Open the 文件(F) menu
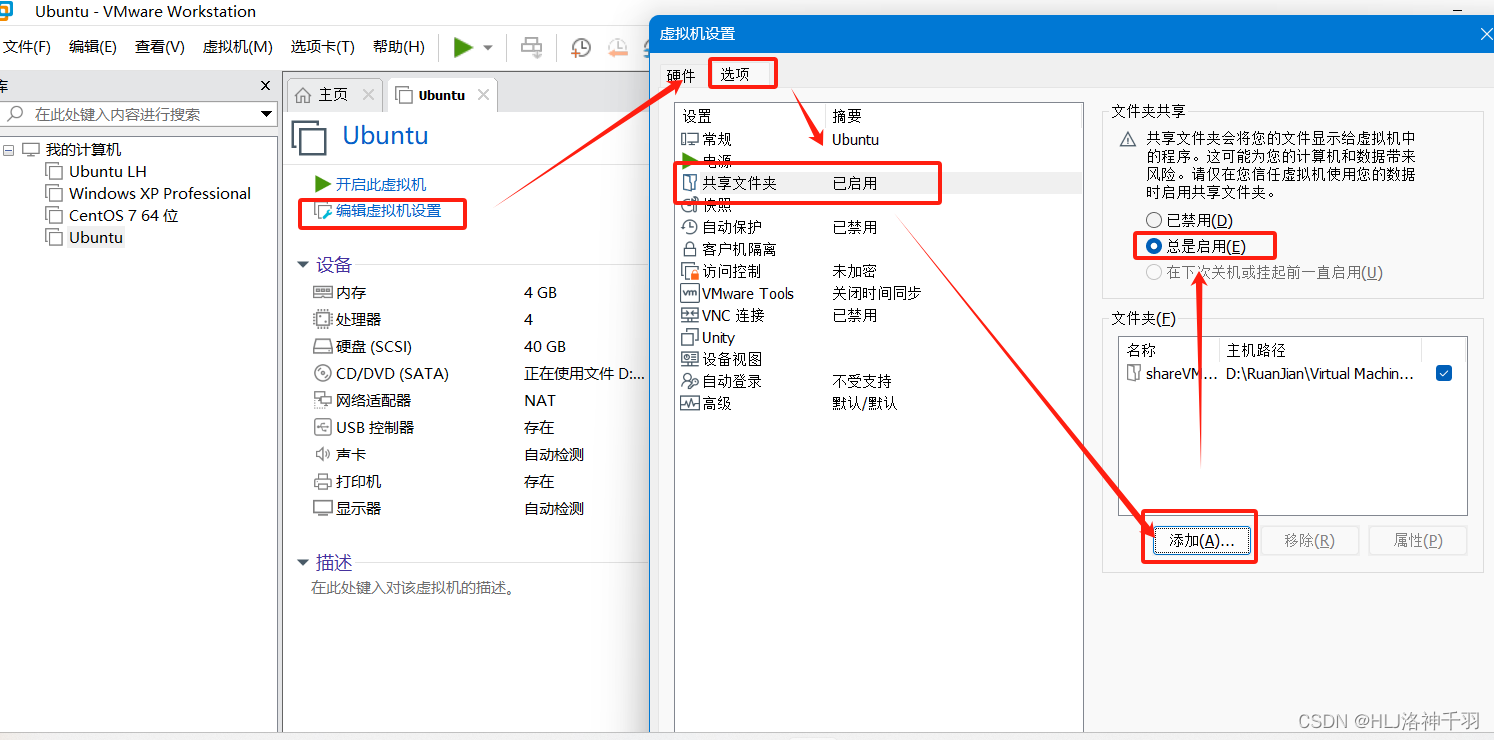Image resolution: width=1494 pixels, height=740 pixels. pos(27,47)
